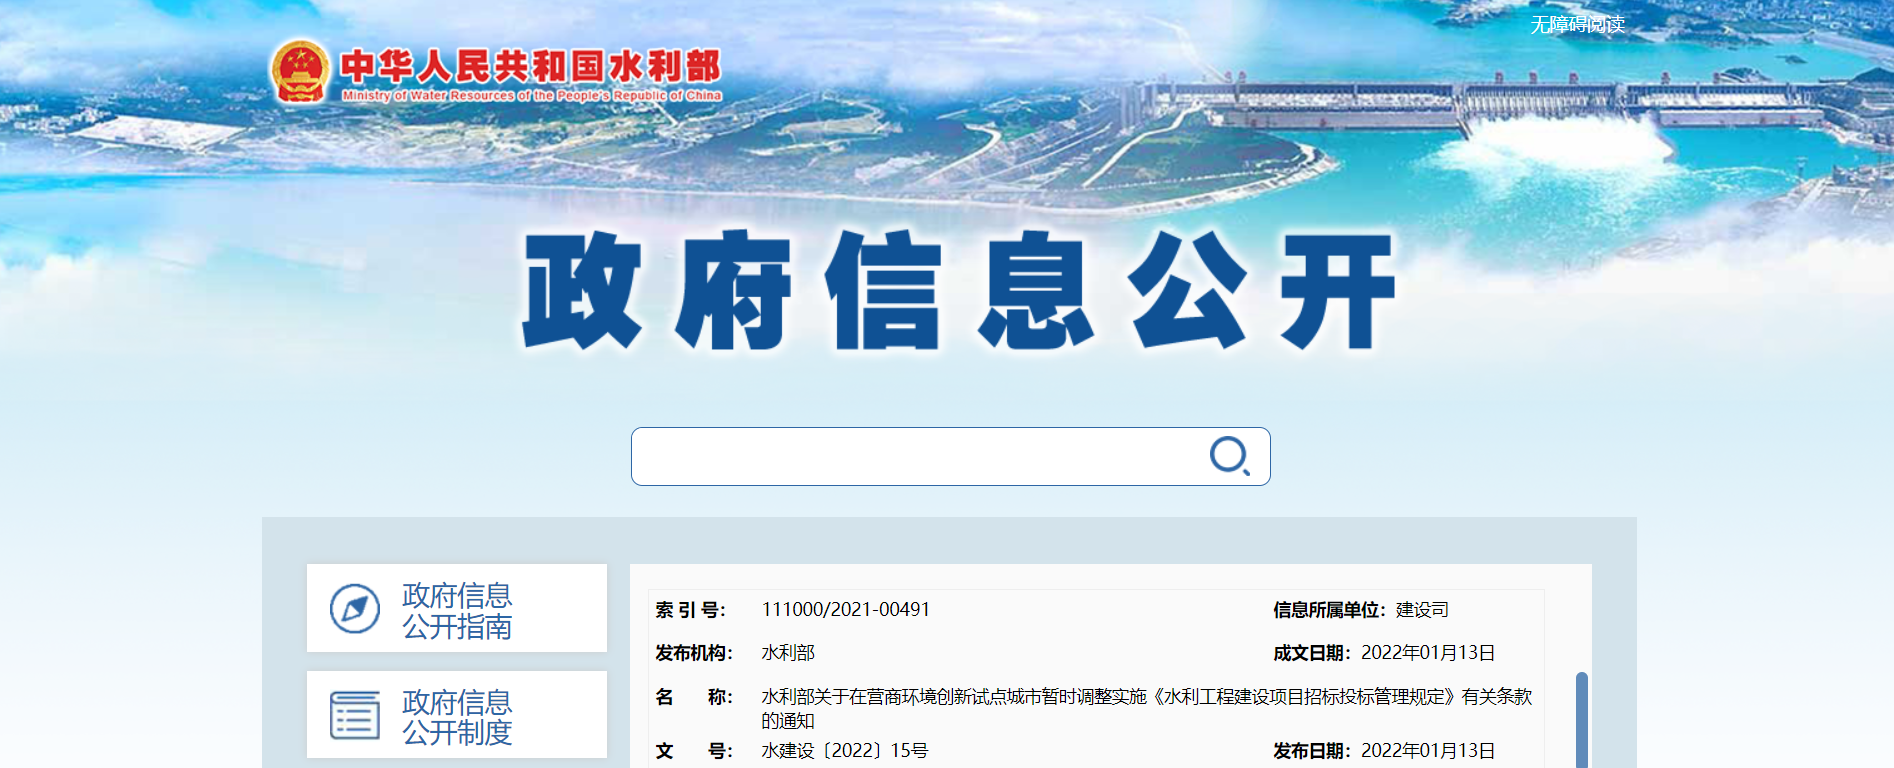Image resolution: width=1894 pixels, height=768 pixels.
Task: Click the blue vertical scrollbar in document panel
Action: [1581, 720]
